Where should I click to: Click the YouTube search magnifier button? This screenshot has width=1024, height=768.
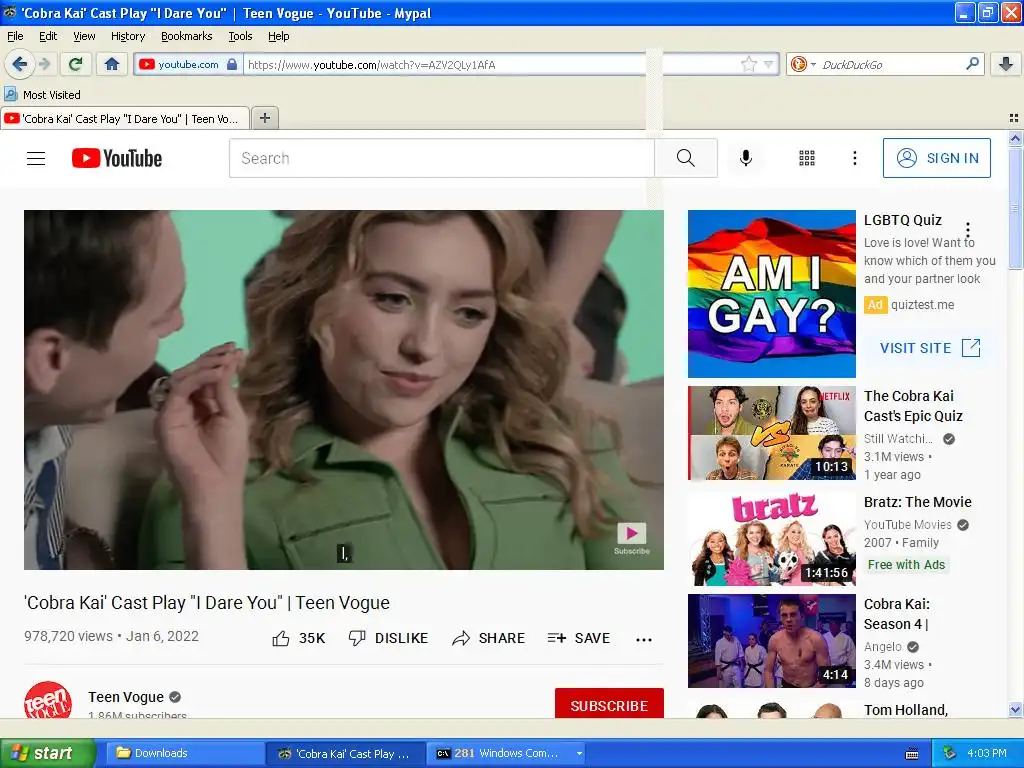[686, 158]
